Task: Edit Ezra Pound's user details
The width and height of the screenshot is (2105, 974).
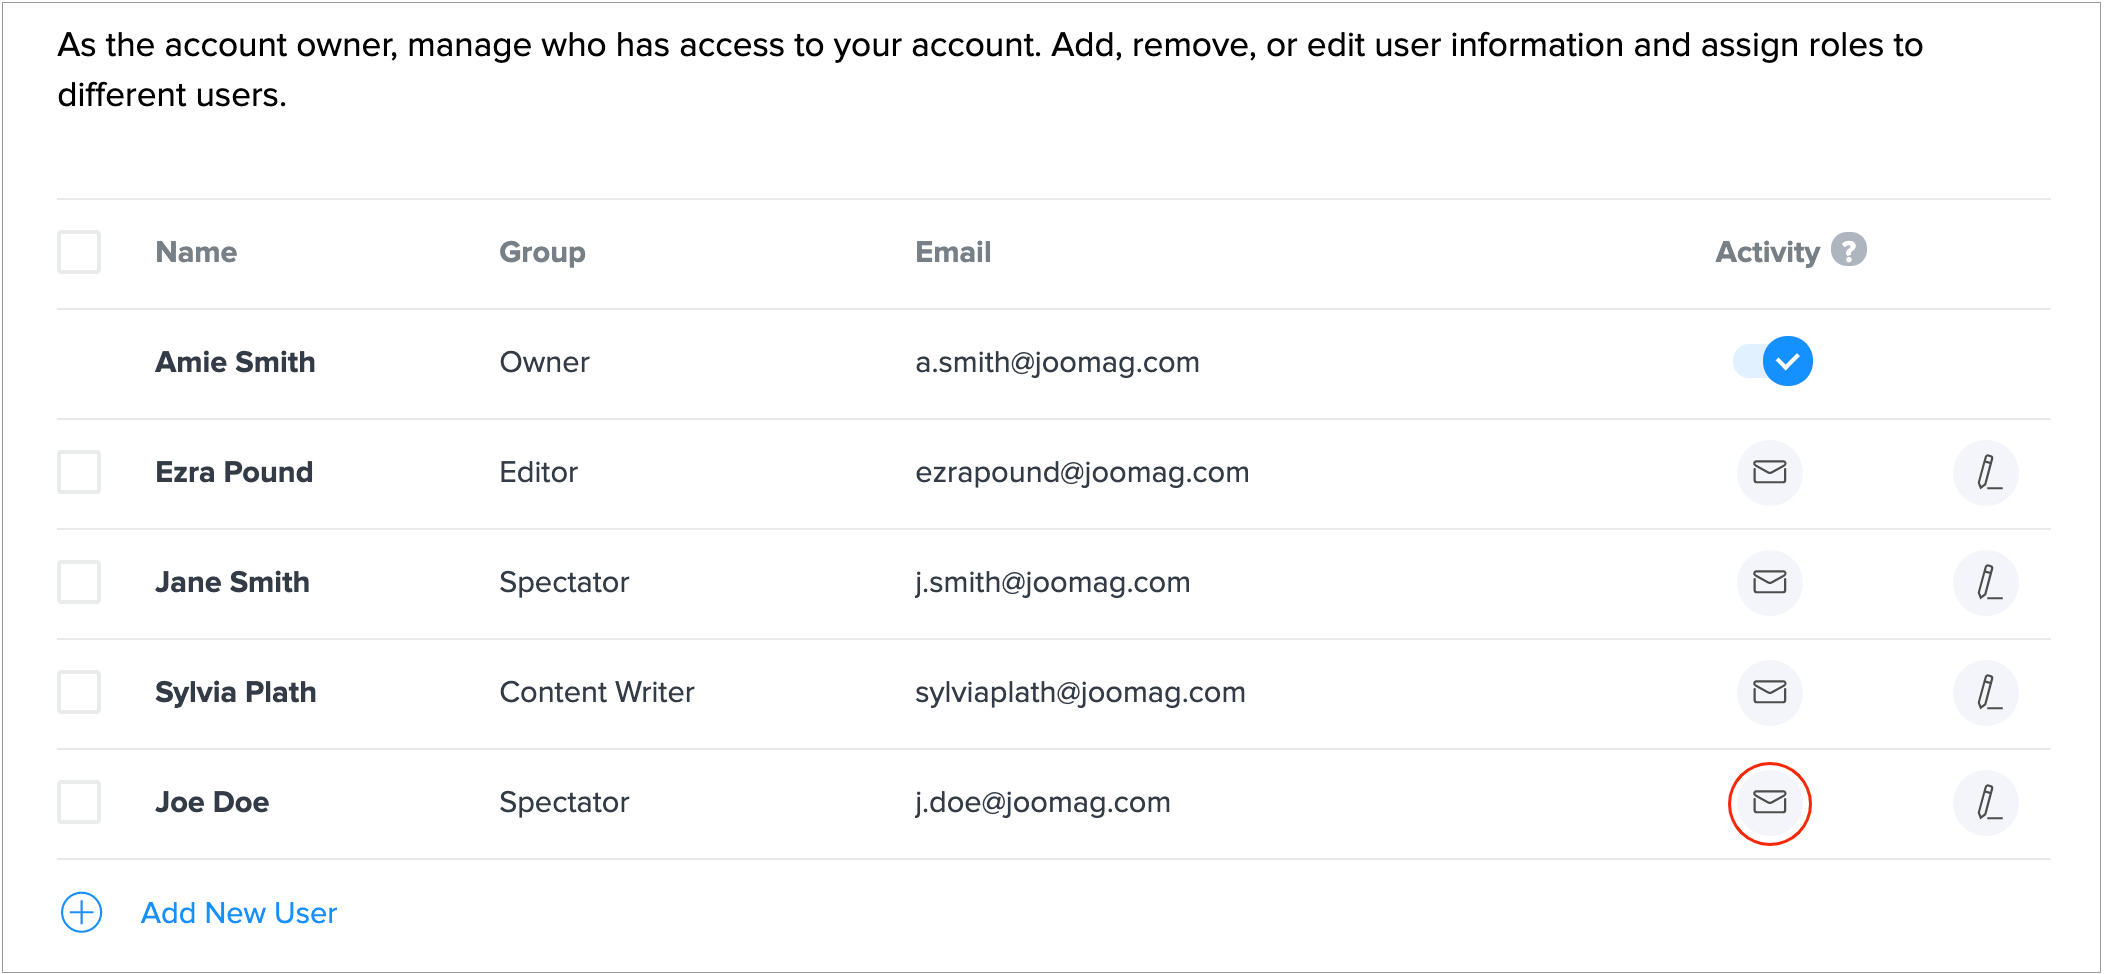Action: tap(1985, 472)
